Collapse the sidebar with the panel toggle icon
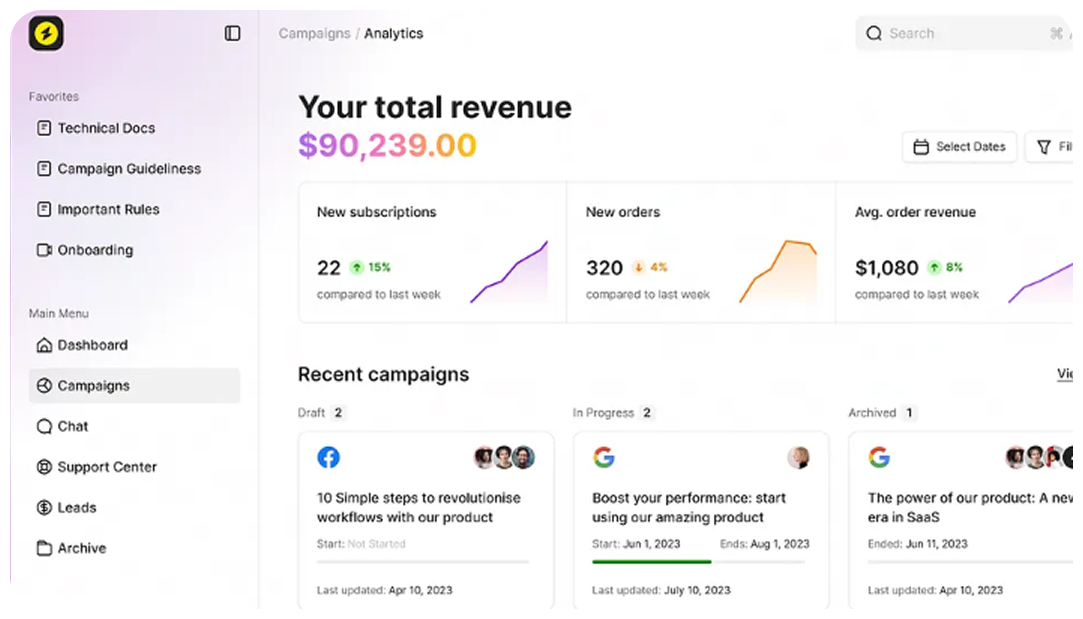 pyautogui.click(x=232, y=33)
